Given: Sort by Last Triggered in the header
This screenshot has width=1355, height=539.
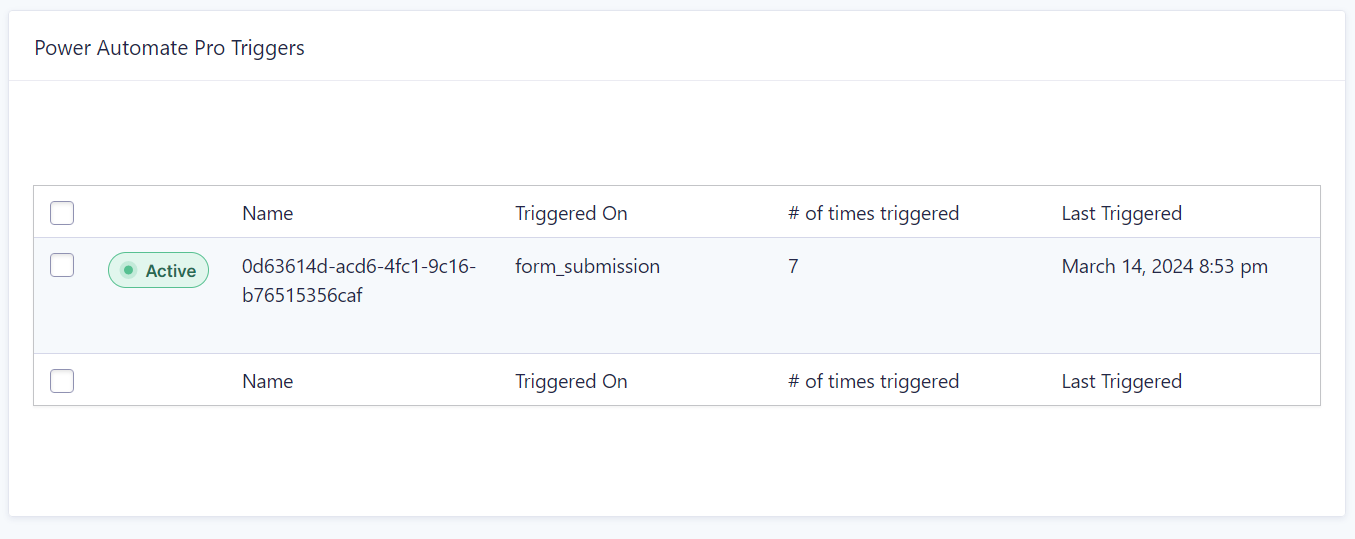Looking at the screenshot, I should 1121,213.
